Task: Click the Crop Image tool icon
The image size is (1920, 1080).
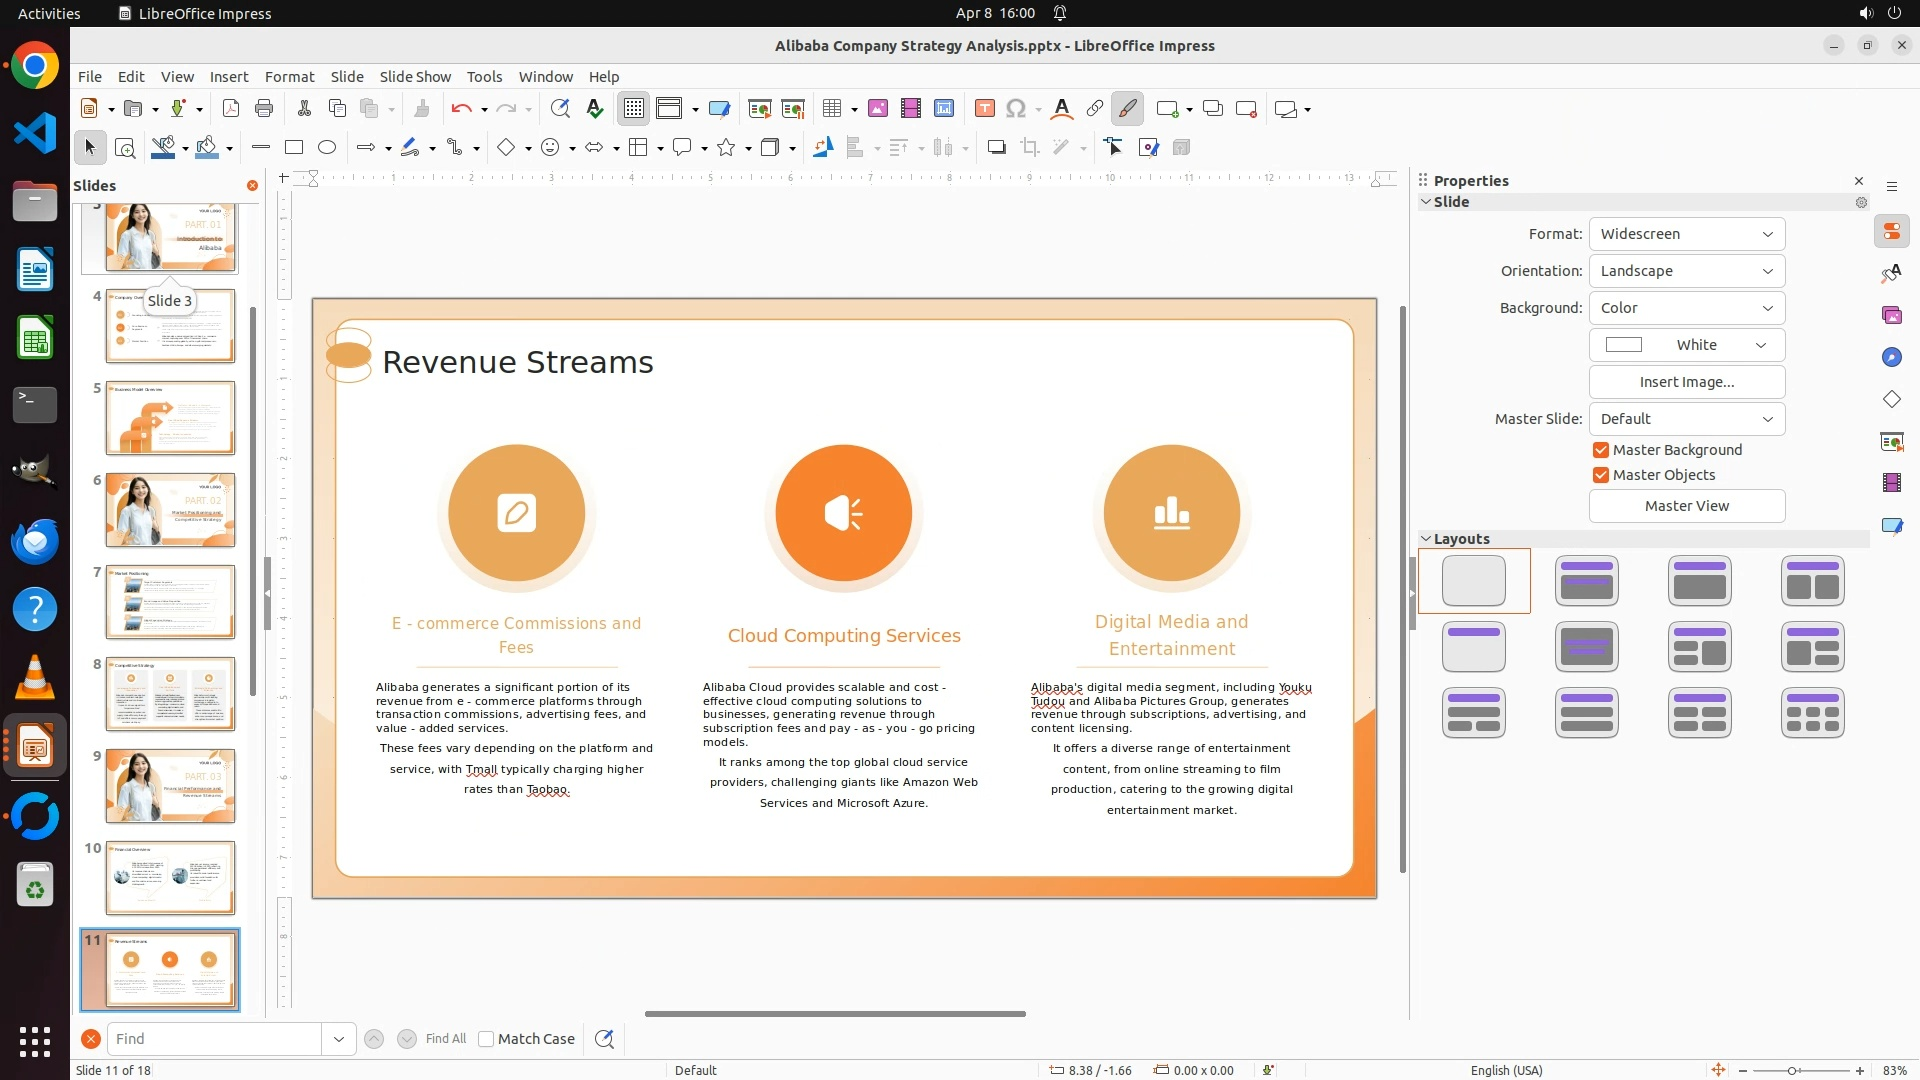Action: tap(1029, 148)
